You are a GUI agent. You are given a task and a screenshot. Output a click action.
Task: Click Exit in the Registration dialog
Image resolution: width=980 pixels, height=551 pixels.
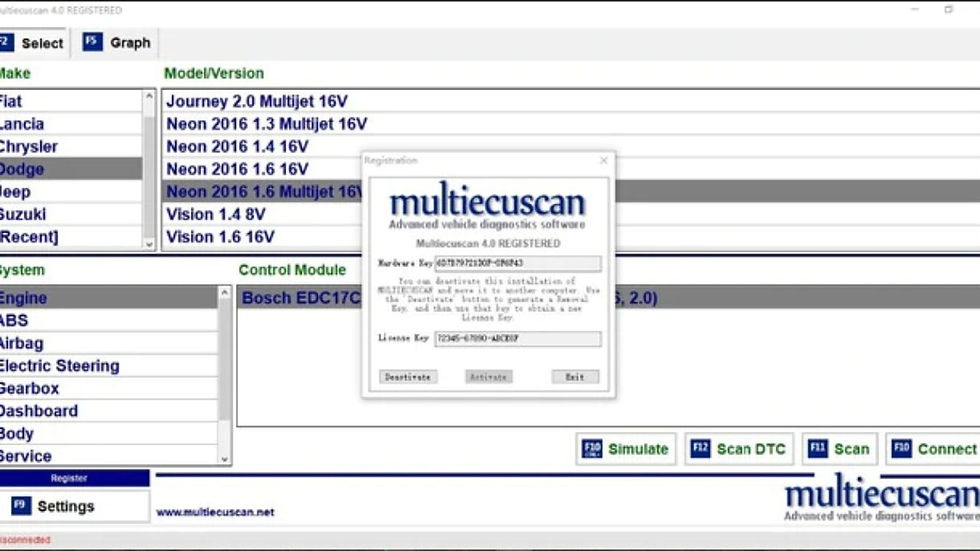(x=575, y=377)
